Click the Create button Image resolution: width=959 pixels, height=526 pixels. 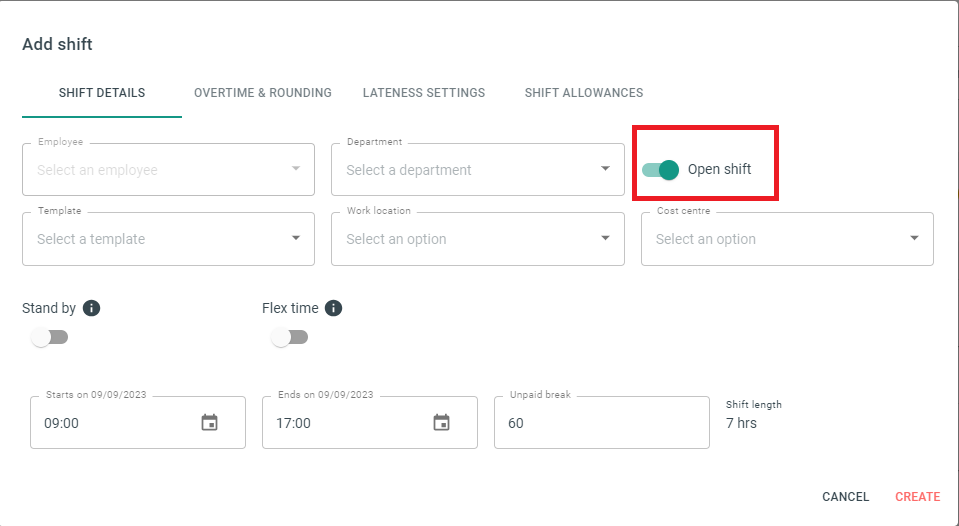pos(917,497)
